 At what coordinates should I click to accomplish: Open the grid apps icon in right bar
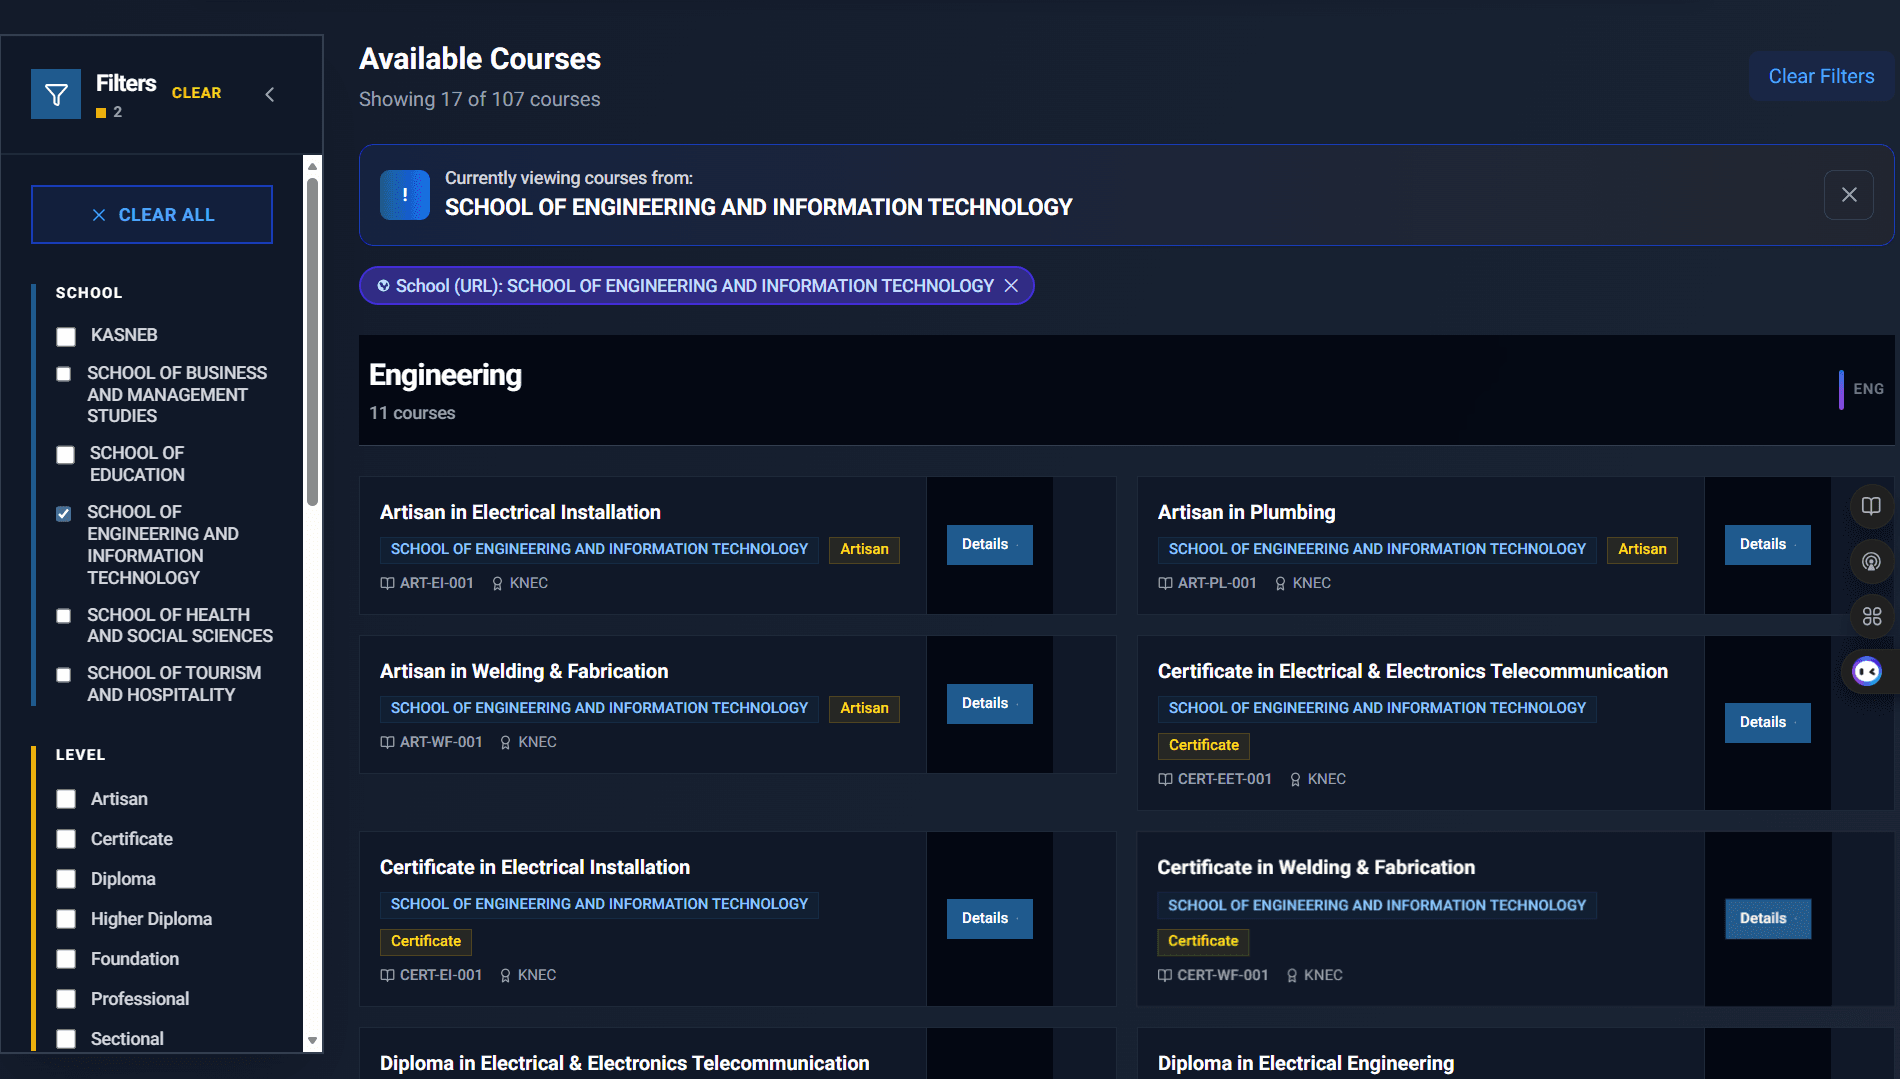click(x=1871, y=617)
